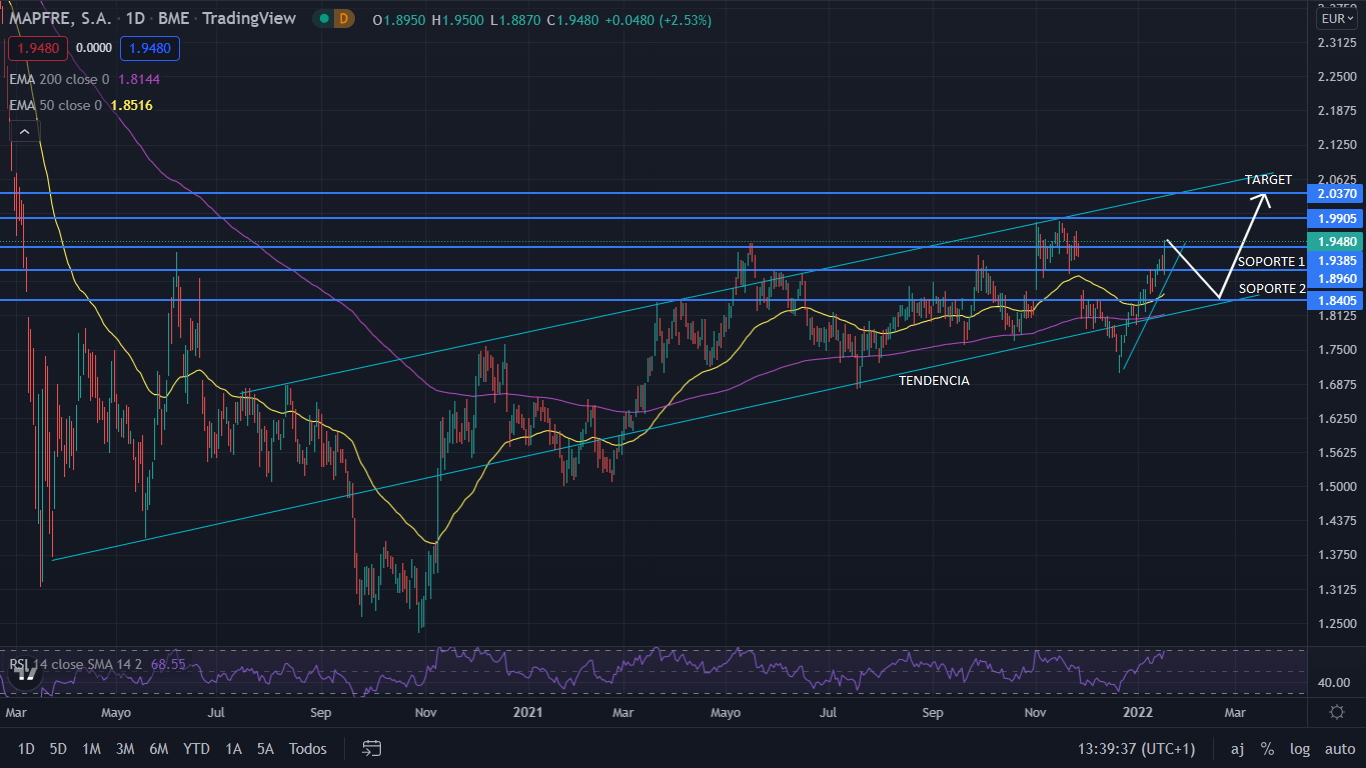This screenshot has width=1366, height=768.
Task: Click the 2.0370 price level label
Action: point(1336,193)
